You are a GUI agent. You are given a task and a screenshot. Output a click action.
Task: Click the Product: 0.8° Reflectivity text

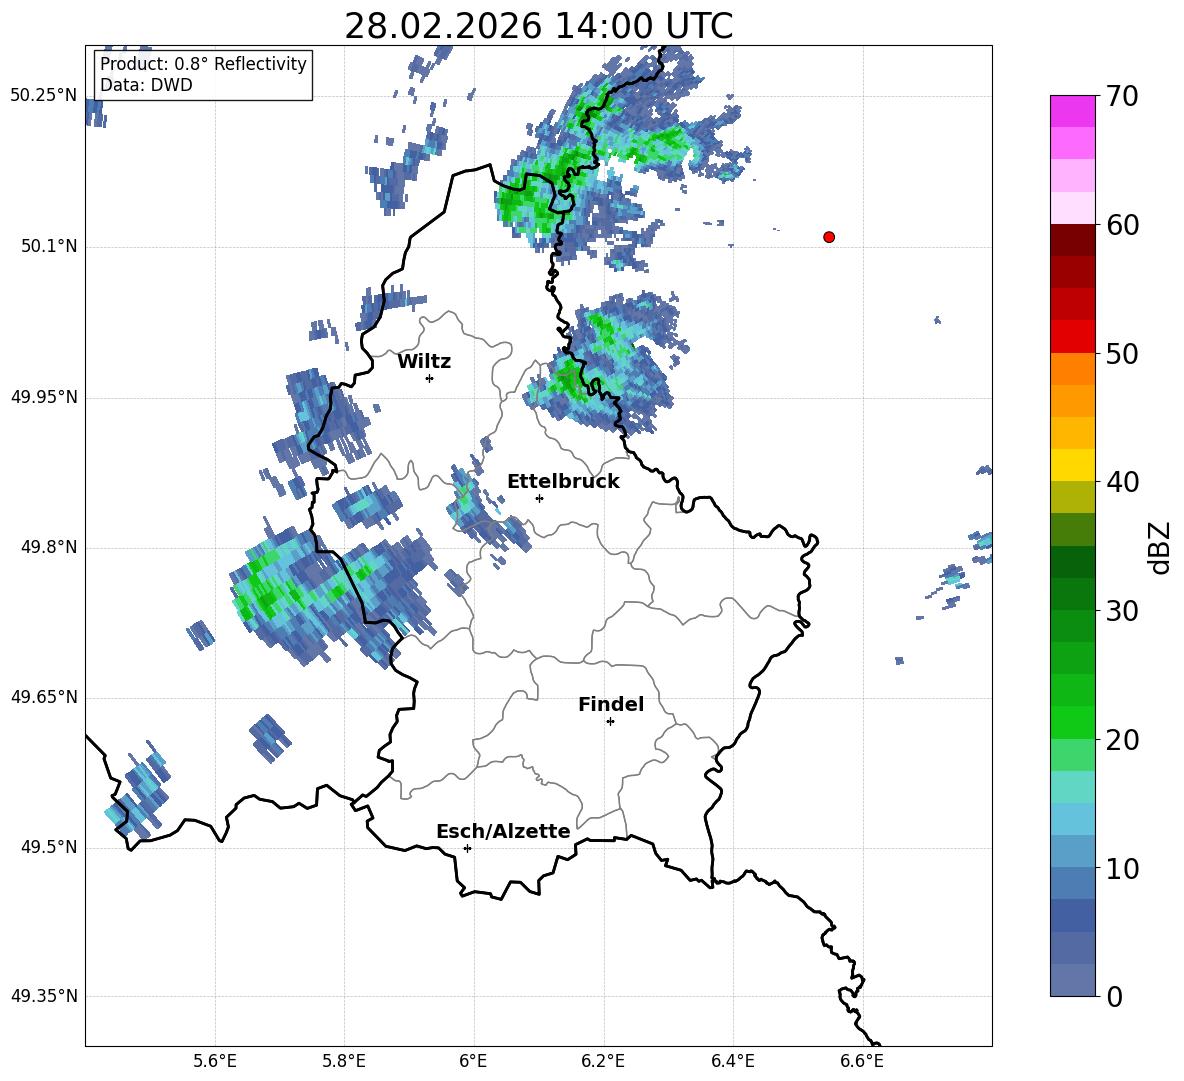point(203,63)
